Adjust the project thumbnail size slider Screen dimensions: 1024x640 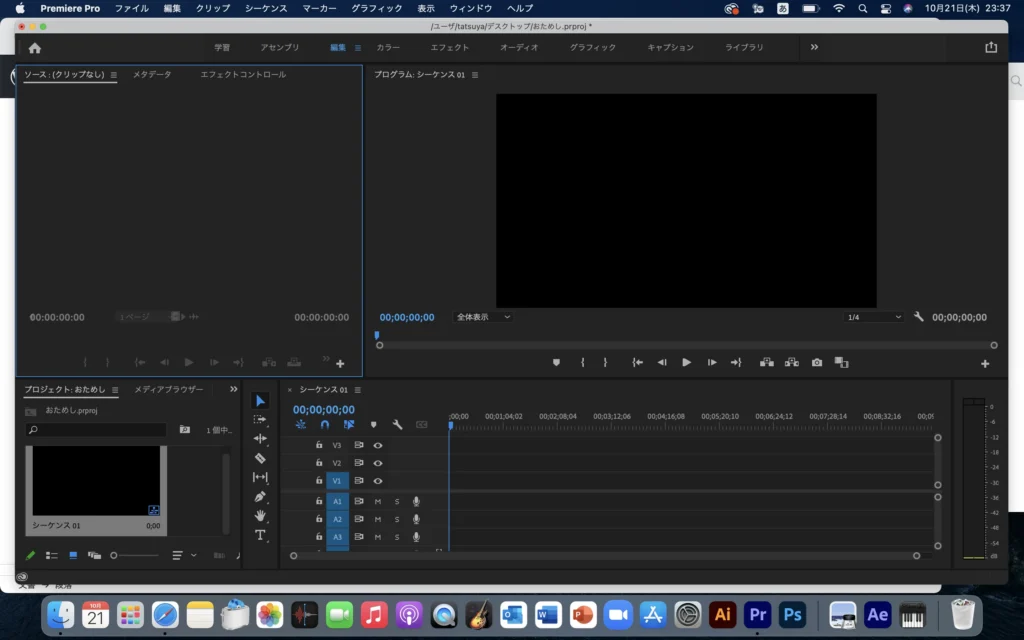(115, 555)
